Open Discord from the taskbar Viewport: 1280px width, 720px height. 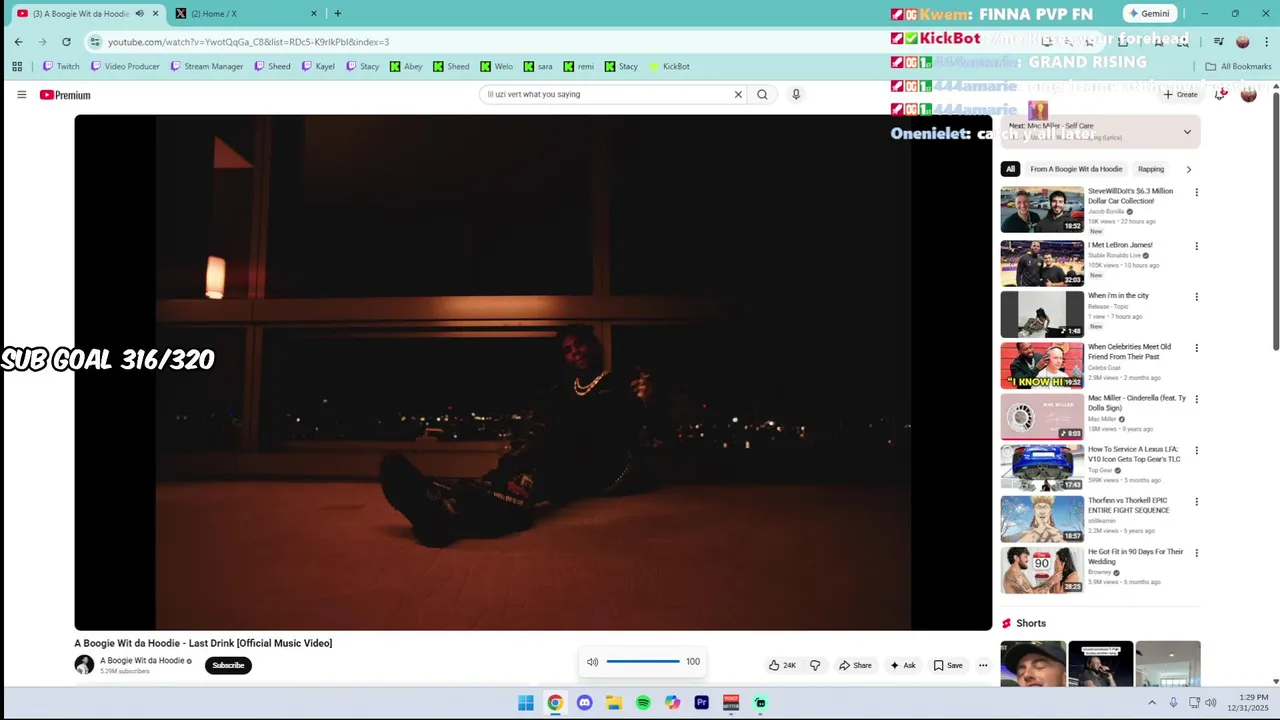[584, 703]
